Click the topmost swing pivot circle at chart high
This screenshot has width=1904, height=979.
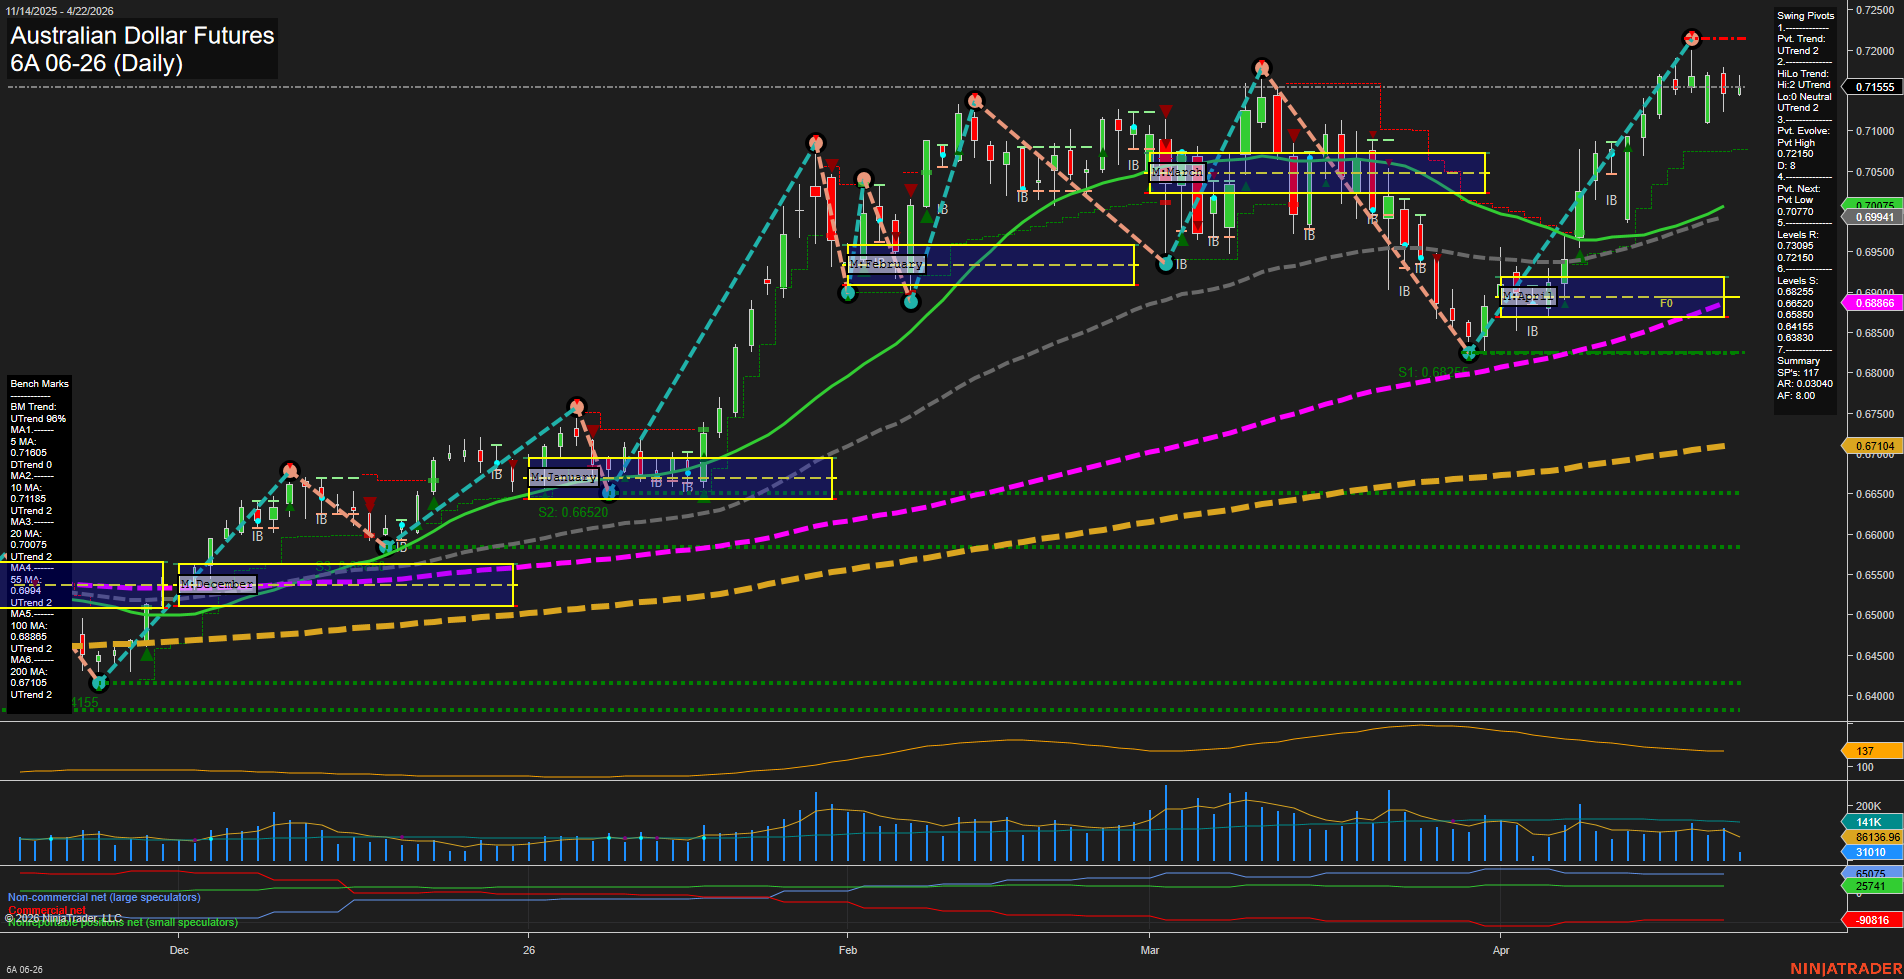1691,37
